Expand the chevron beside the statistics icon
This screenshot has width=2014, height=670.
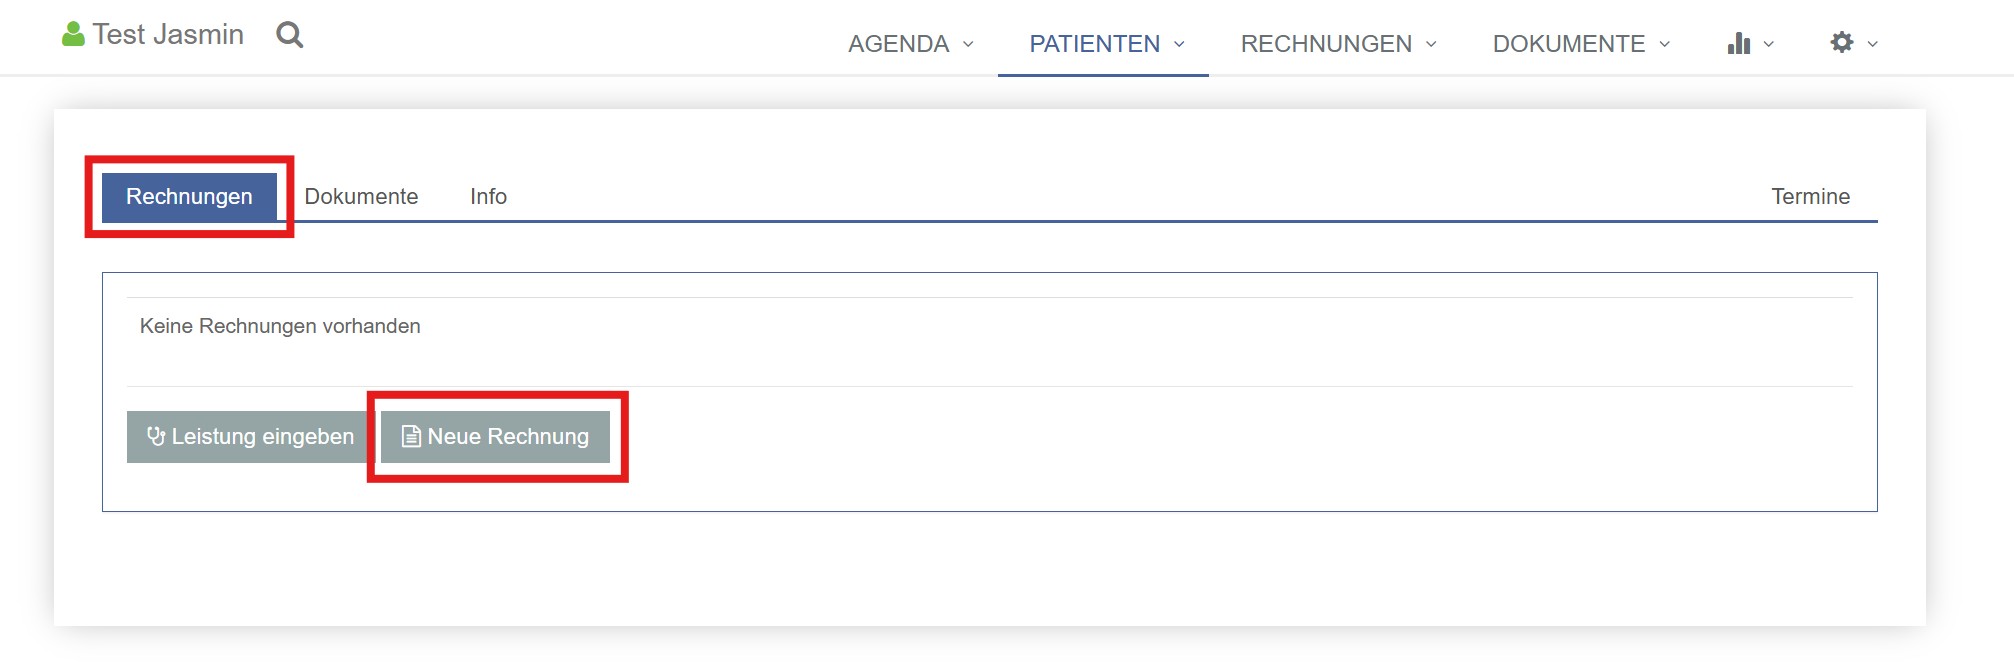click(x=1769, y=44)
